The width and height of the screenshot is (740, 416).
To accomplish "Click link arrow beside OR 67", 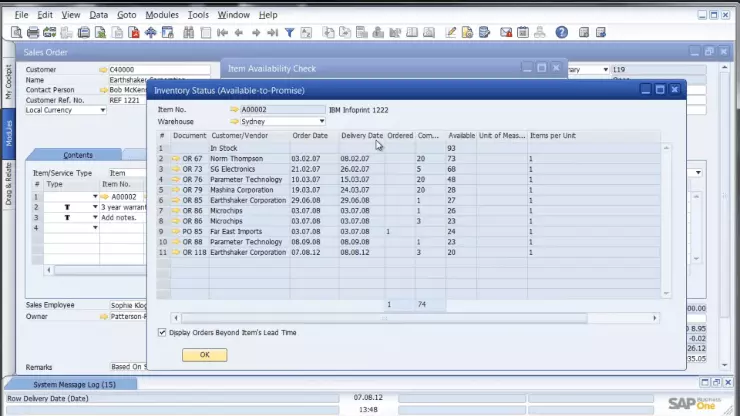I will pyautogui.click(x=176, y=159).
